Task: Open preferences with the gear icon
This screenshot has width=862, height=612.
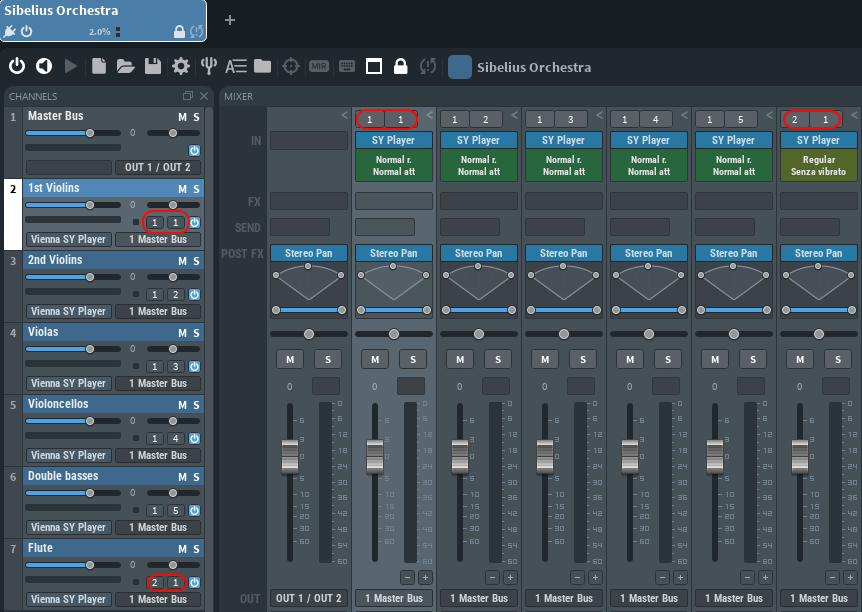Action: coord(181,67)
